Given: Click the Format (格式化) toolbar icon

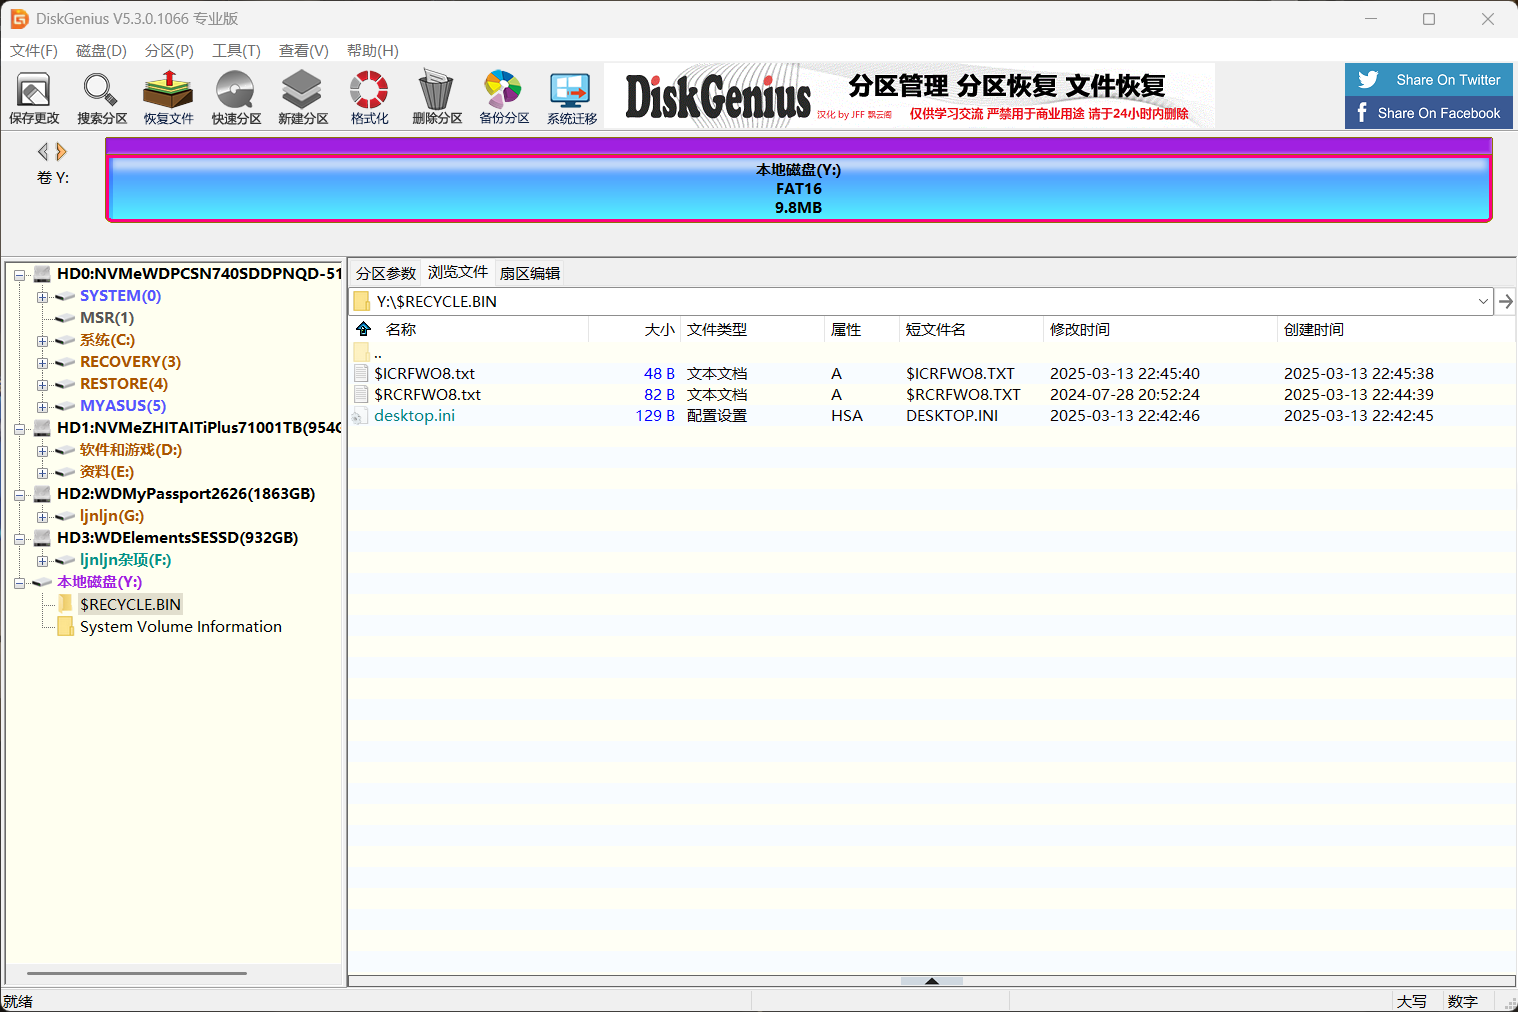Looking at the screenshot, I should tap(369, 97).
